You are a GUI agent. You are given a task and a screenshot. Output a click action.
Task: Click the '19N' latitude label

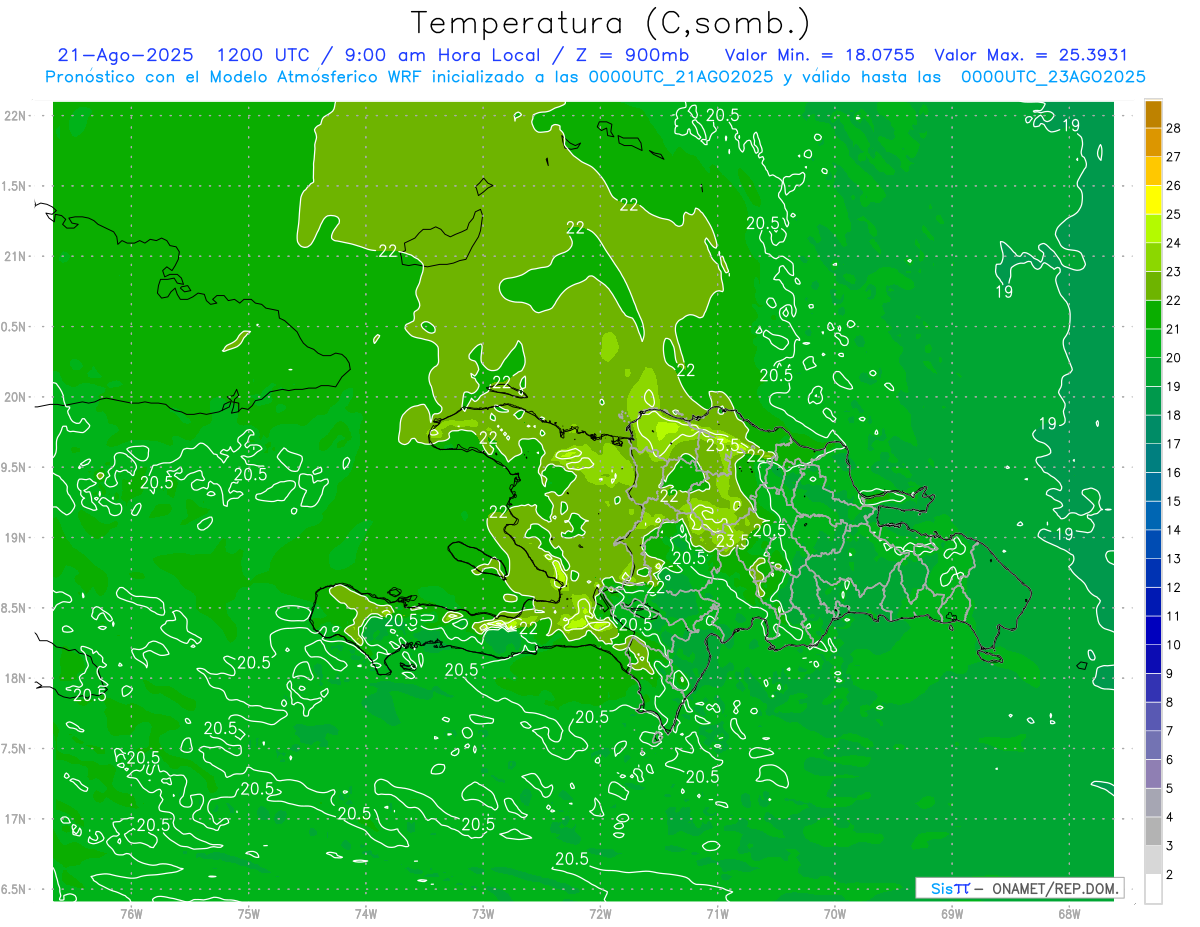pyautogui.click(x=15, y=538)
